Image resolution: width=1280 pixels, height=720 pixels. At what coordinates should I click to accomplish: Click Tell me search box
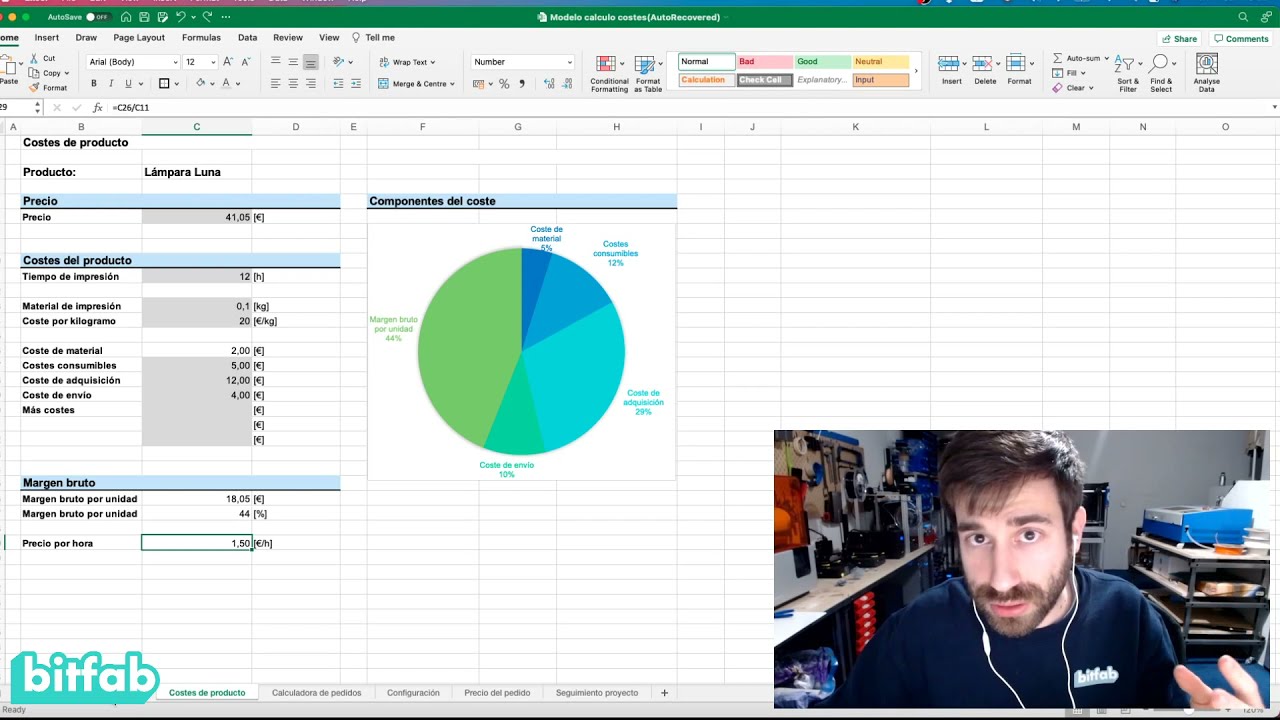(373, 38)
